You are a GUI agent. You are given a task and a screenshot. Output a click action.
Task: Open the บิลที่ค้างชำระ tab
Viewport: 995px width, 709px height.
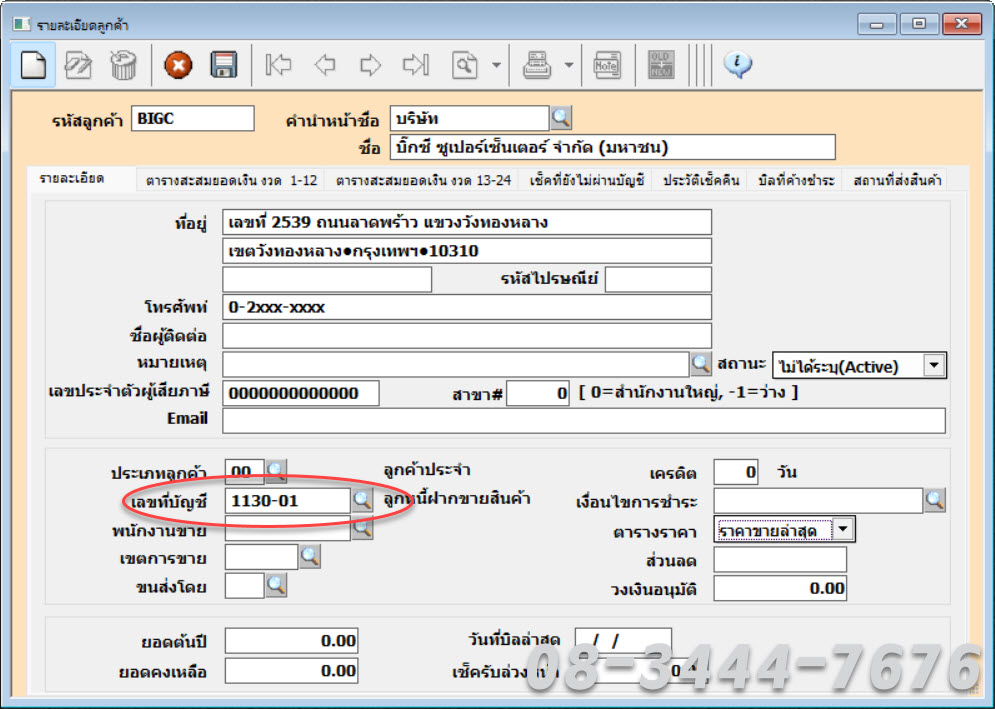click(796, 180)
